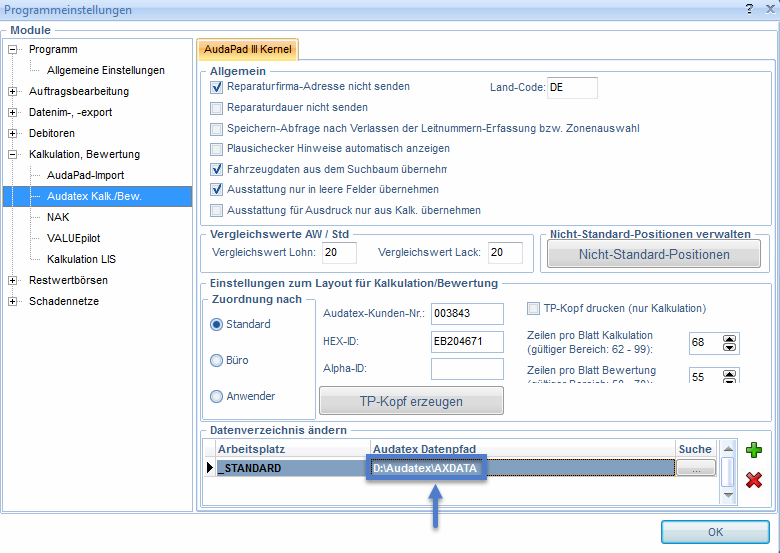Select NAK tree item

click(58, 217)
